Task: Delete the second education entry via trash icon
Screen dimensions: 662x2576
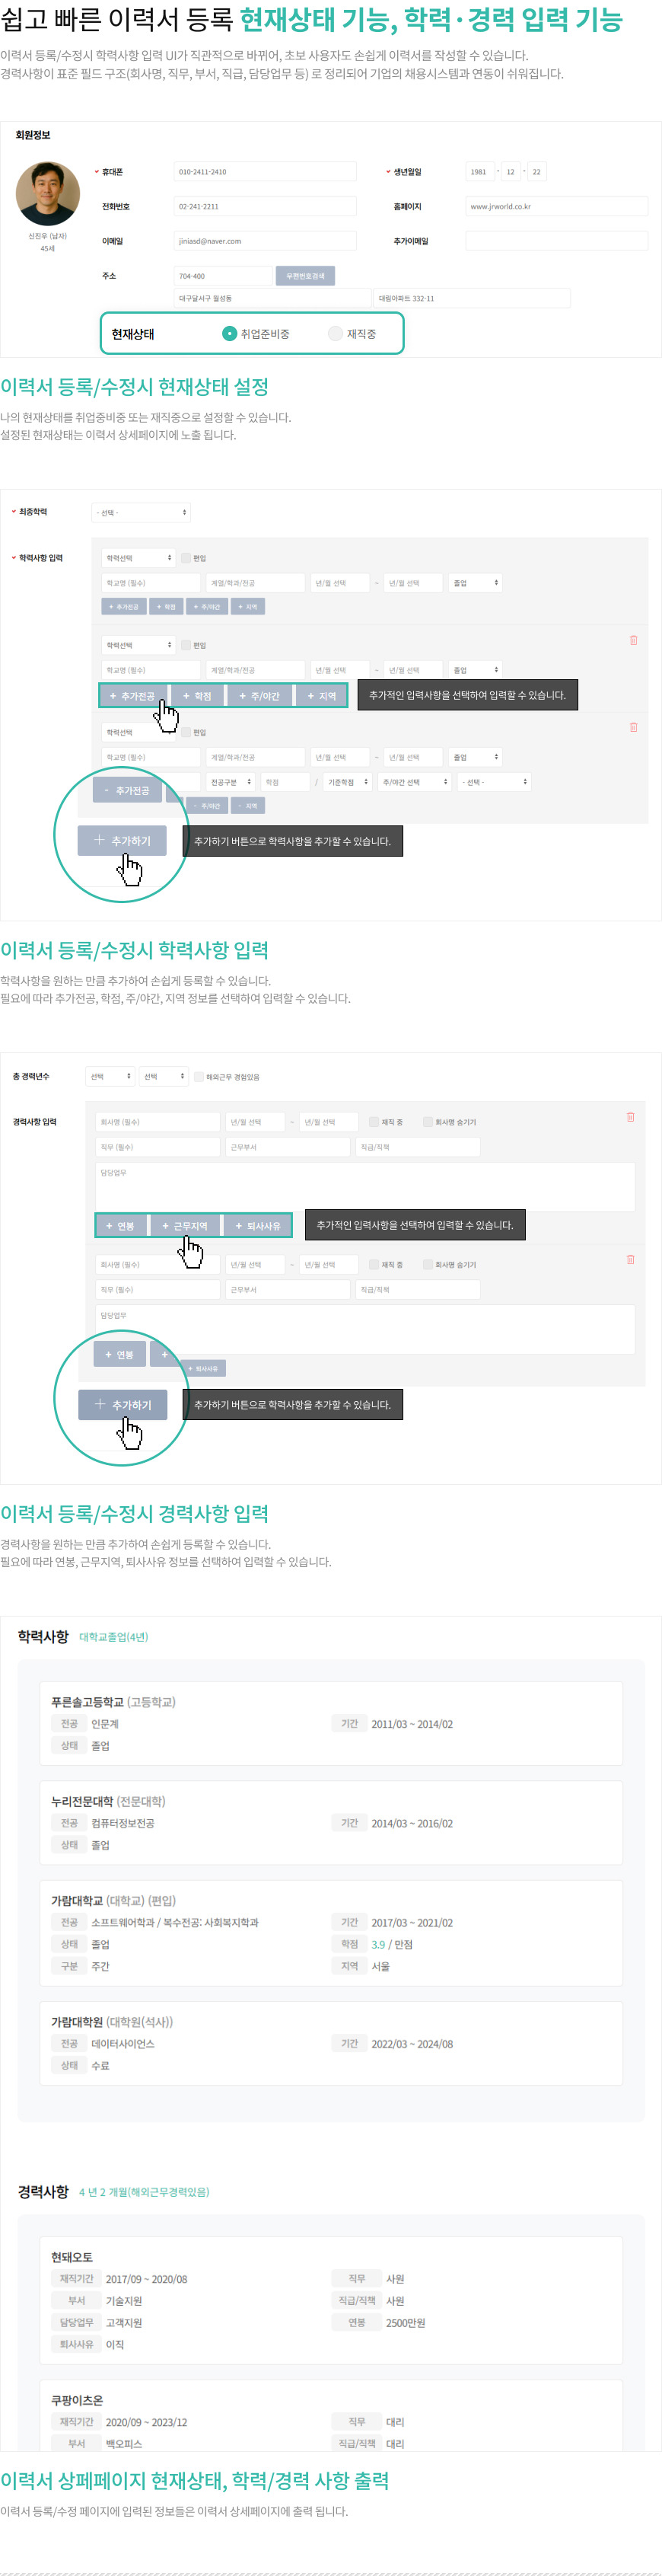Action: 633,640
